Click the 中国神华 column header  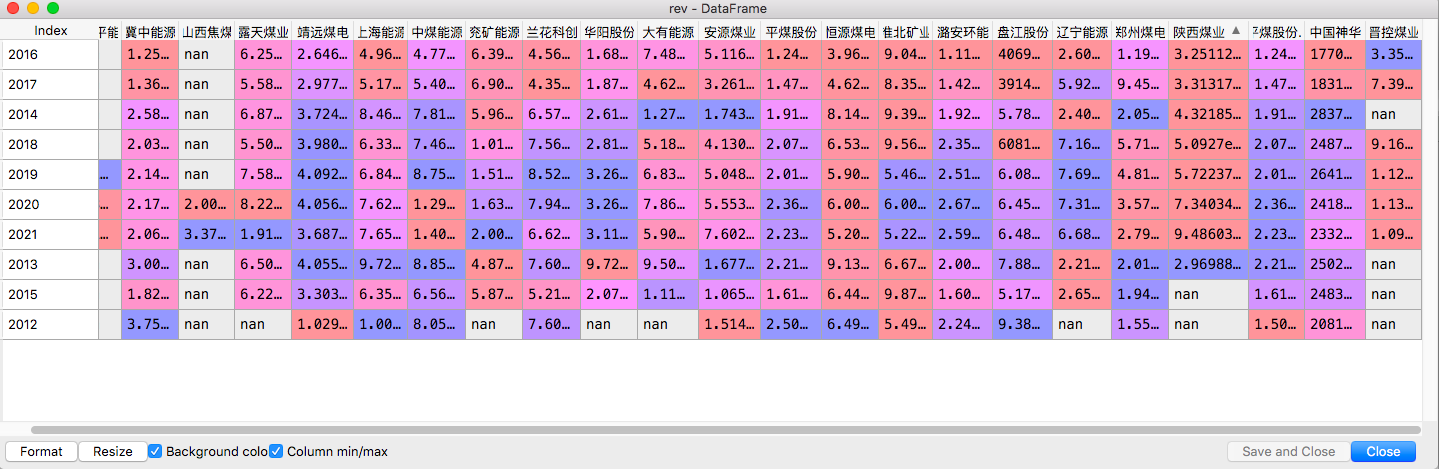[1335, 31]
